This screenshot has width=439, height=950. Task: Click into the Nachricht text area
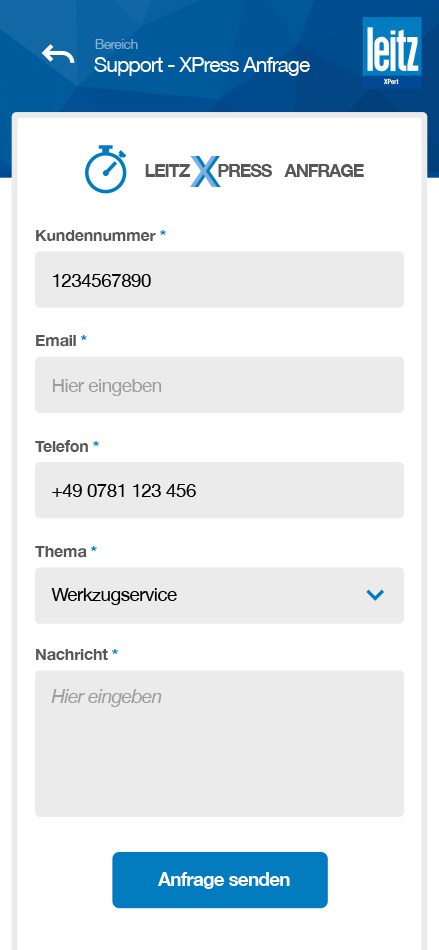click(x=219, y=743)
